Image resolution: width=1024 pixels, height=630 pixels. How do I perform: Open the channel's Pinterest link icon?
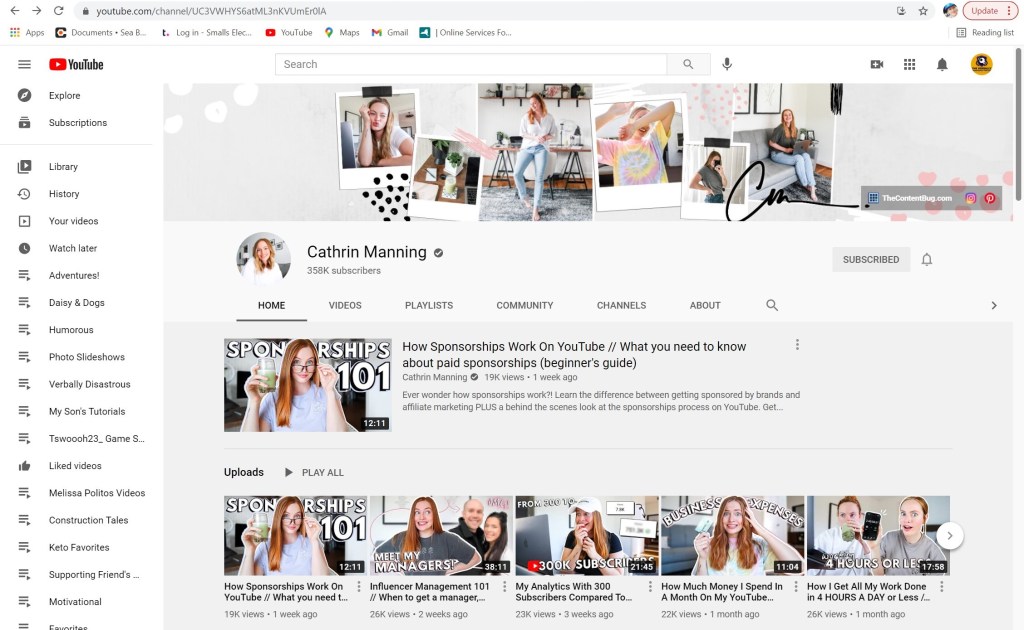(990, 198)
